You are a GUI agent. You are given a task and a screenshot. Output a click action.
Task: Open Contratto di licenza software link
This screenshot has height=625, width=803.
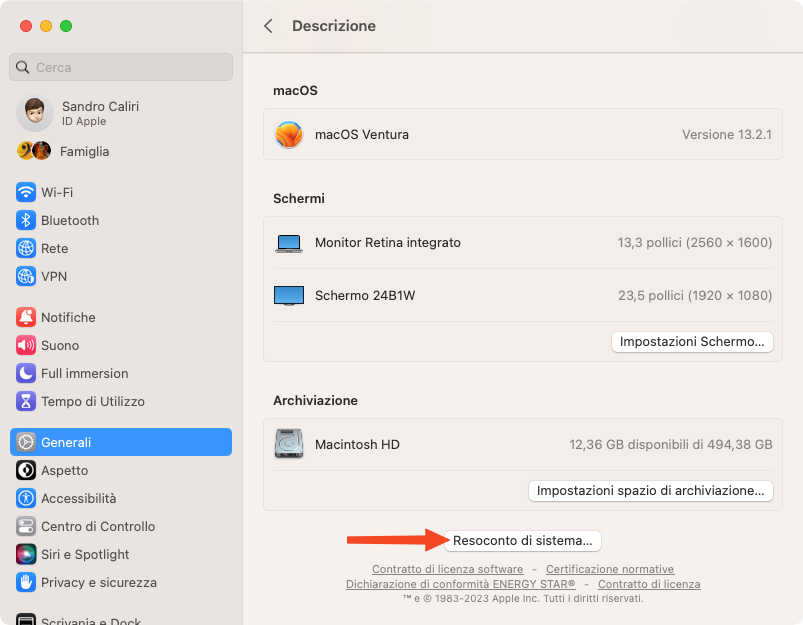click(x=448, y=569)
